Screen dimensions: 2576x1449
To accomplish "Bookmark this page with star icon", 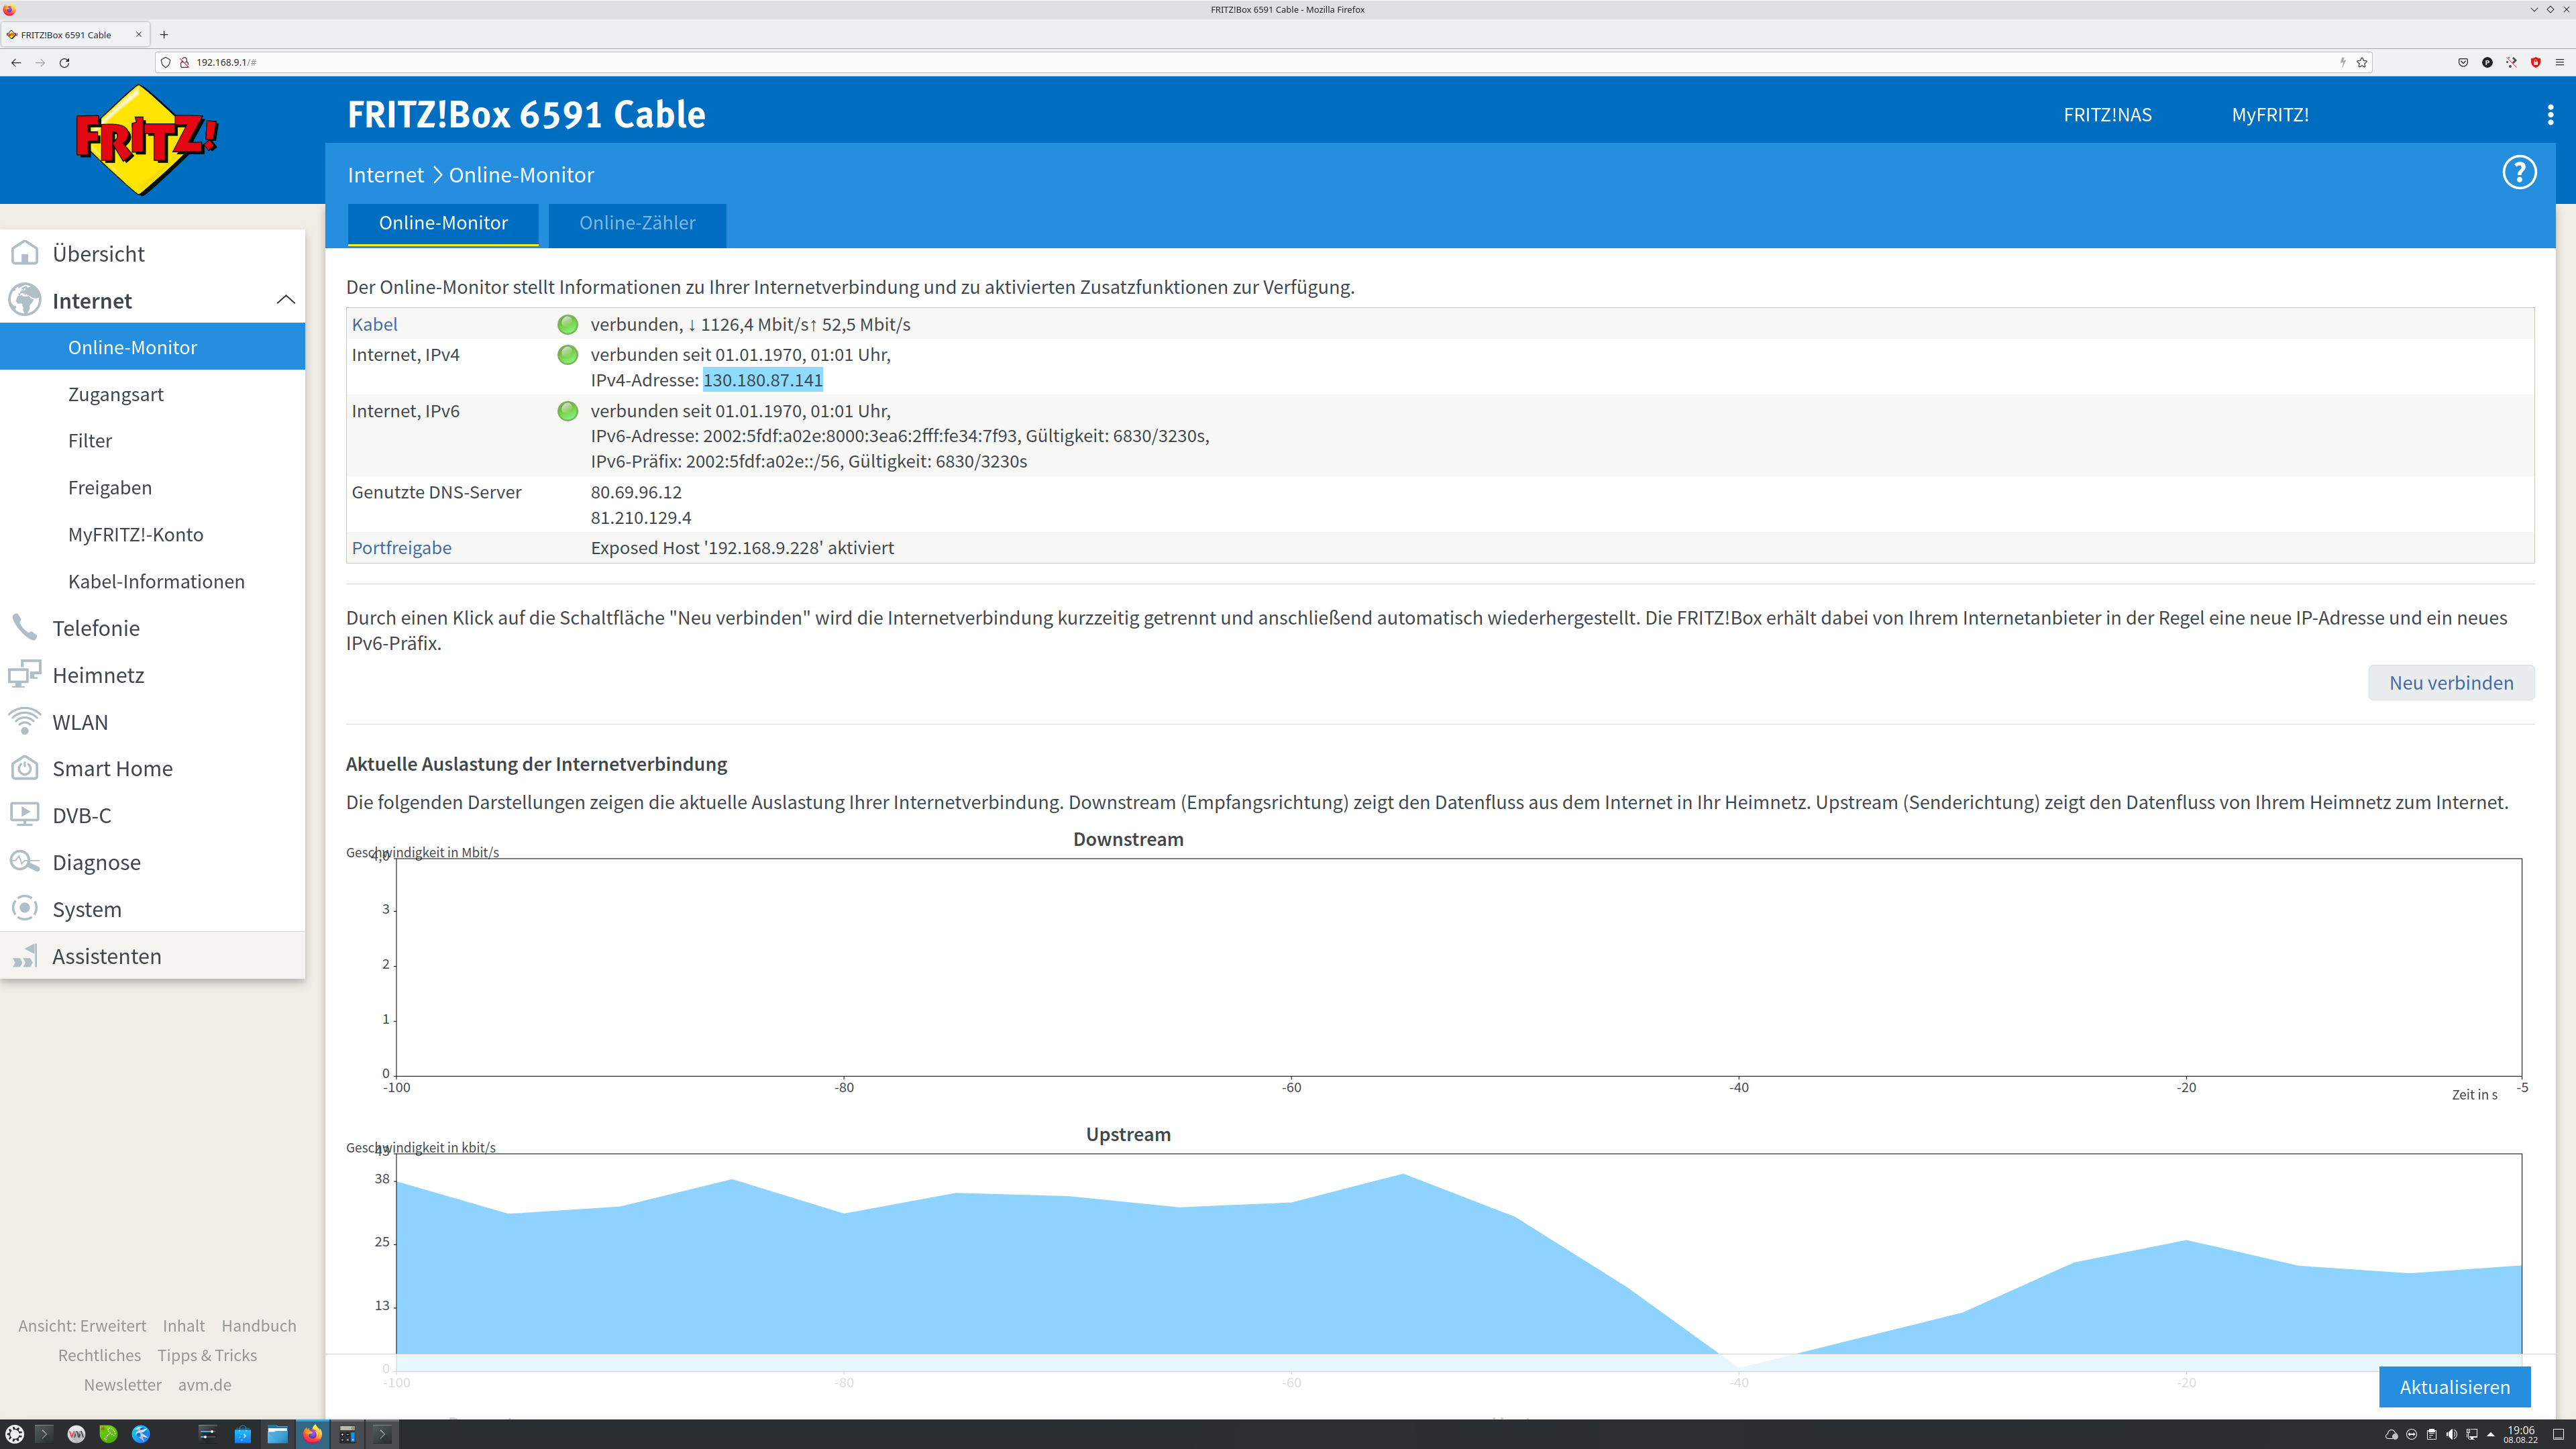I will 2362,62.
